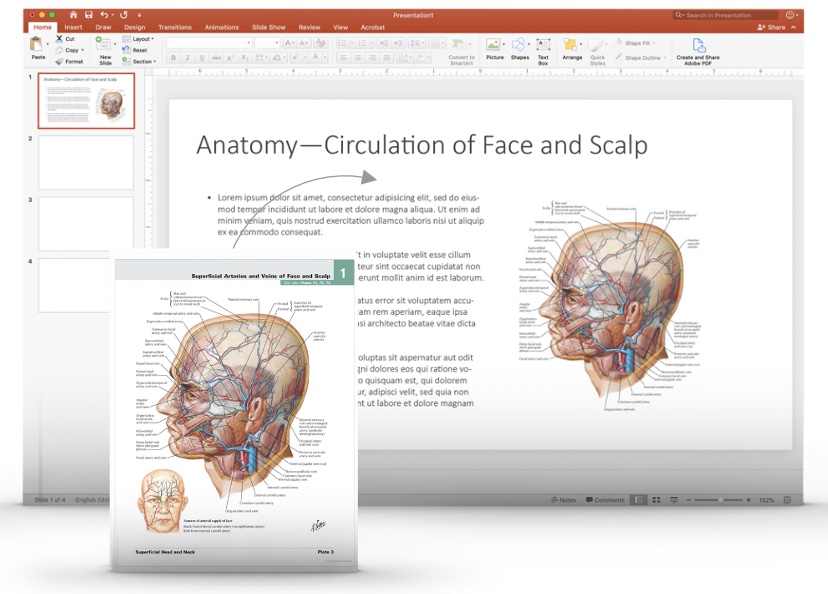
Task: Click the Arrange button
Action: [572, 49]
